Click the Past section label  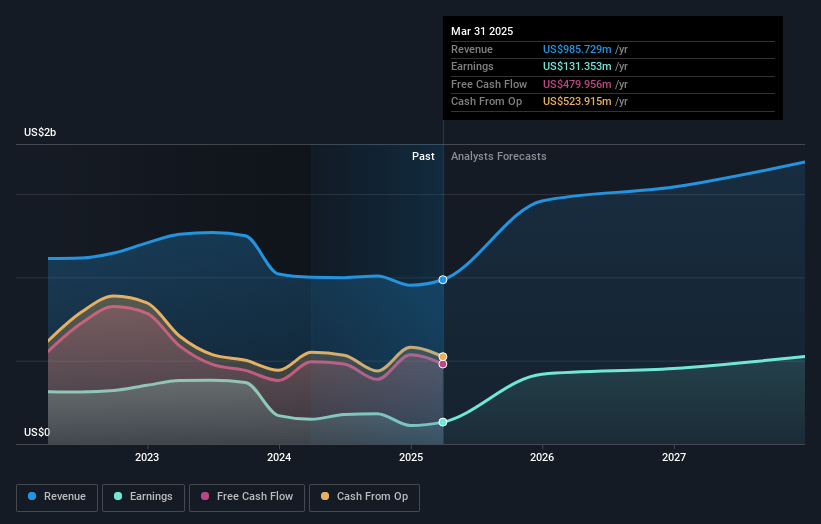(423, 157)
